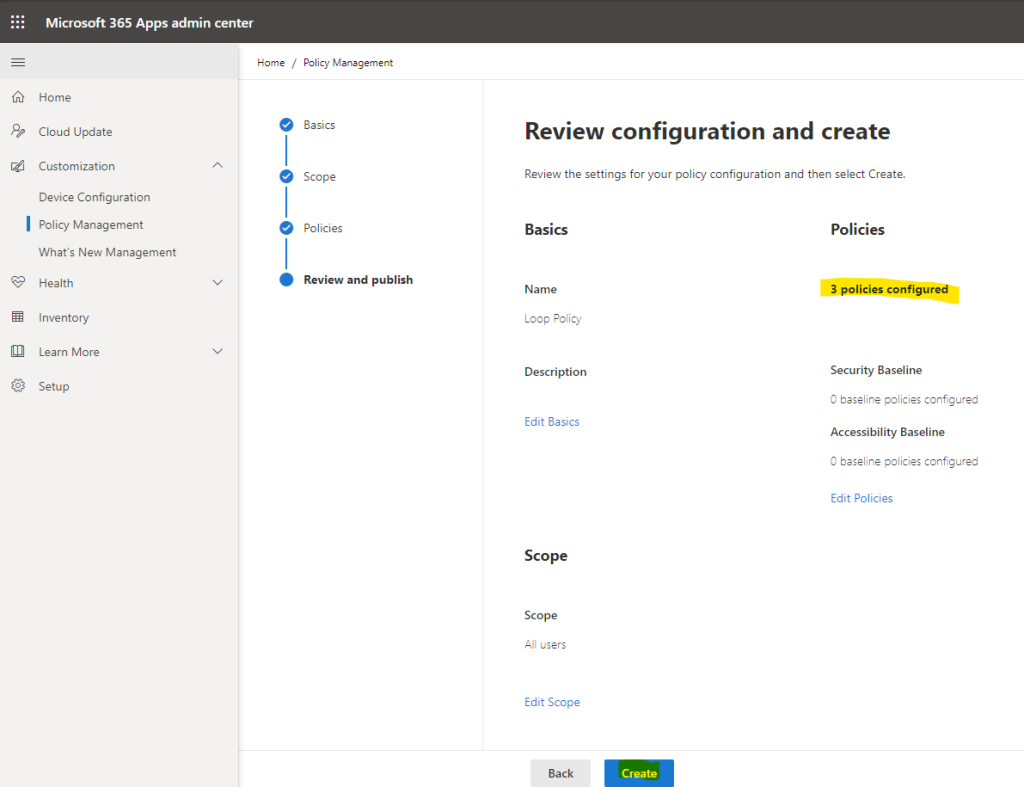1024x787 pixels.
Task: Click the Security Baseline label
Action: (876, 370)
